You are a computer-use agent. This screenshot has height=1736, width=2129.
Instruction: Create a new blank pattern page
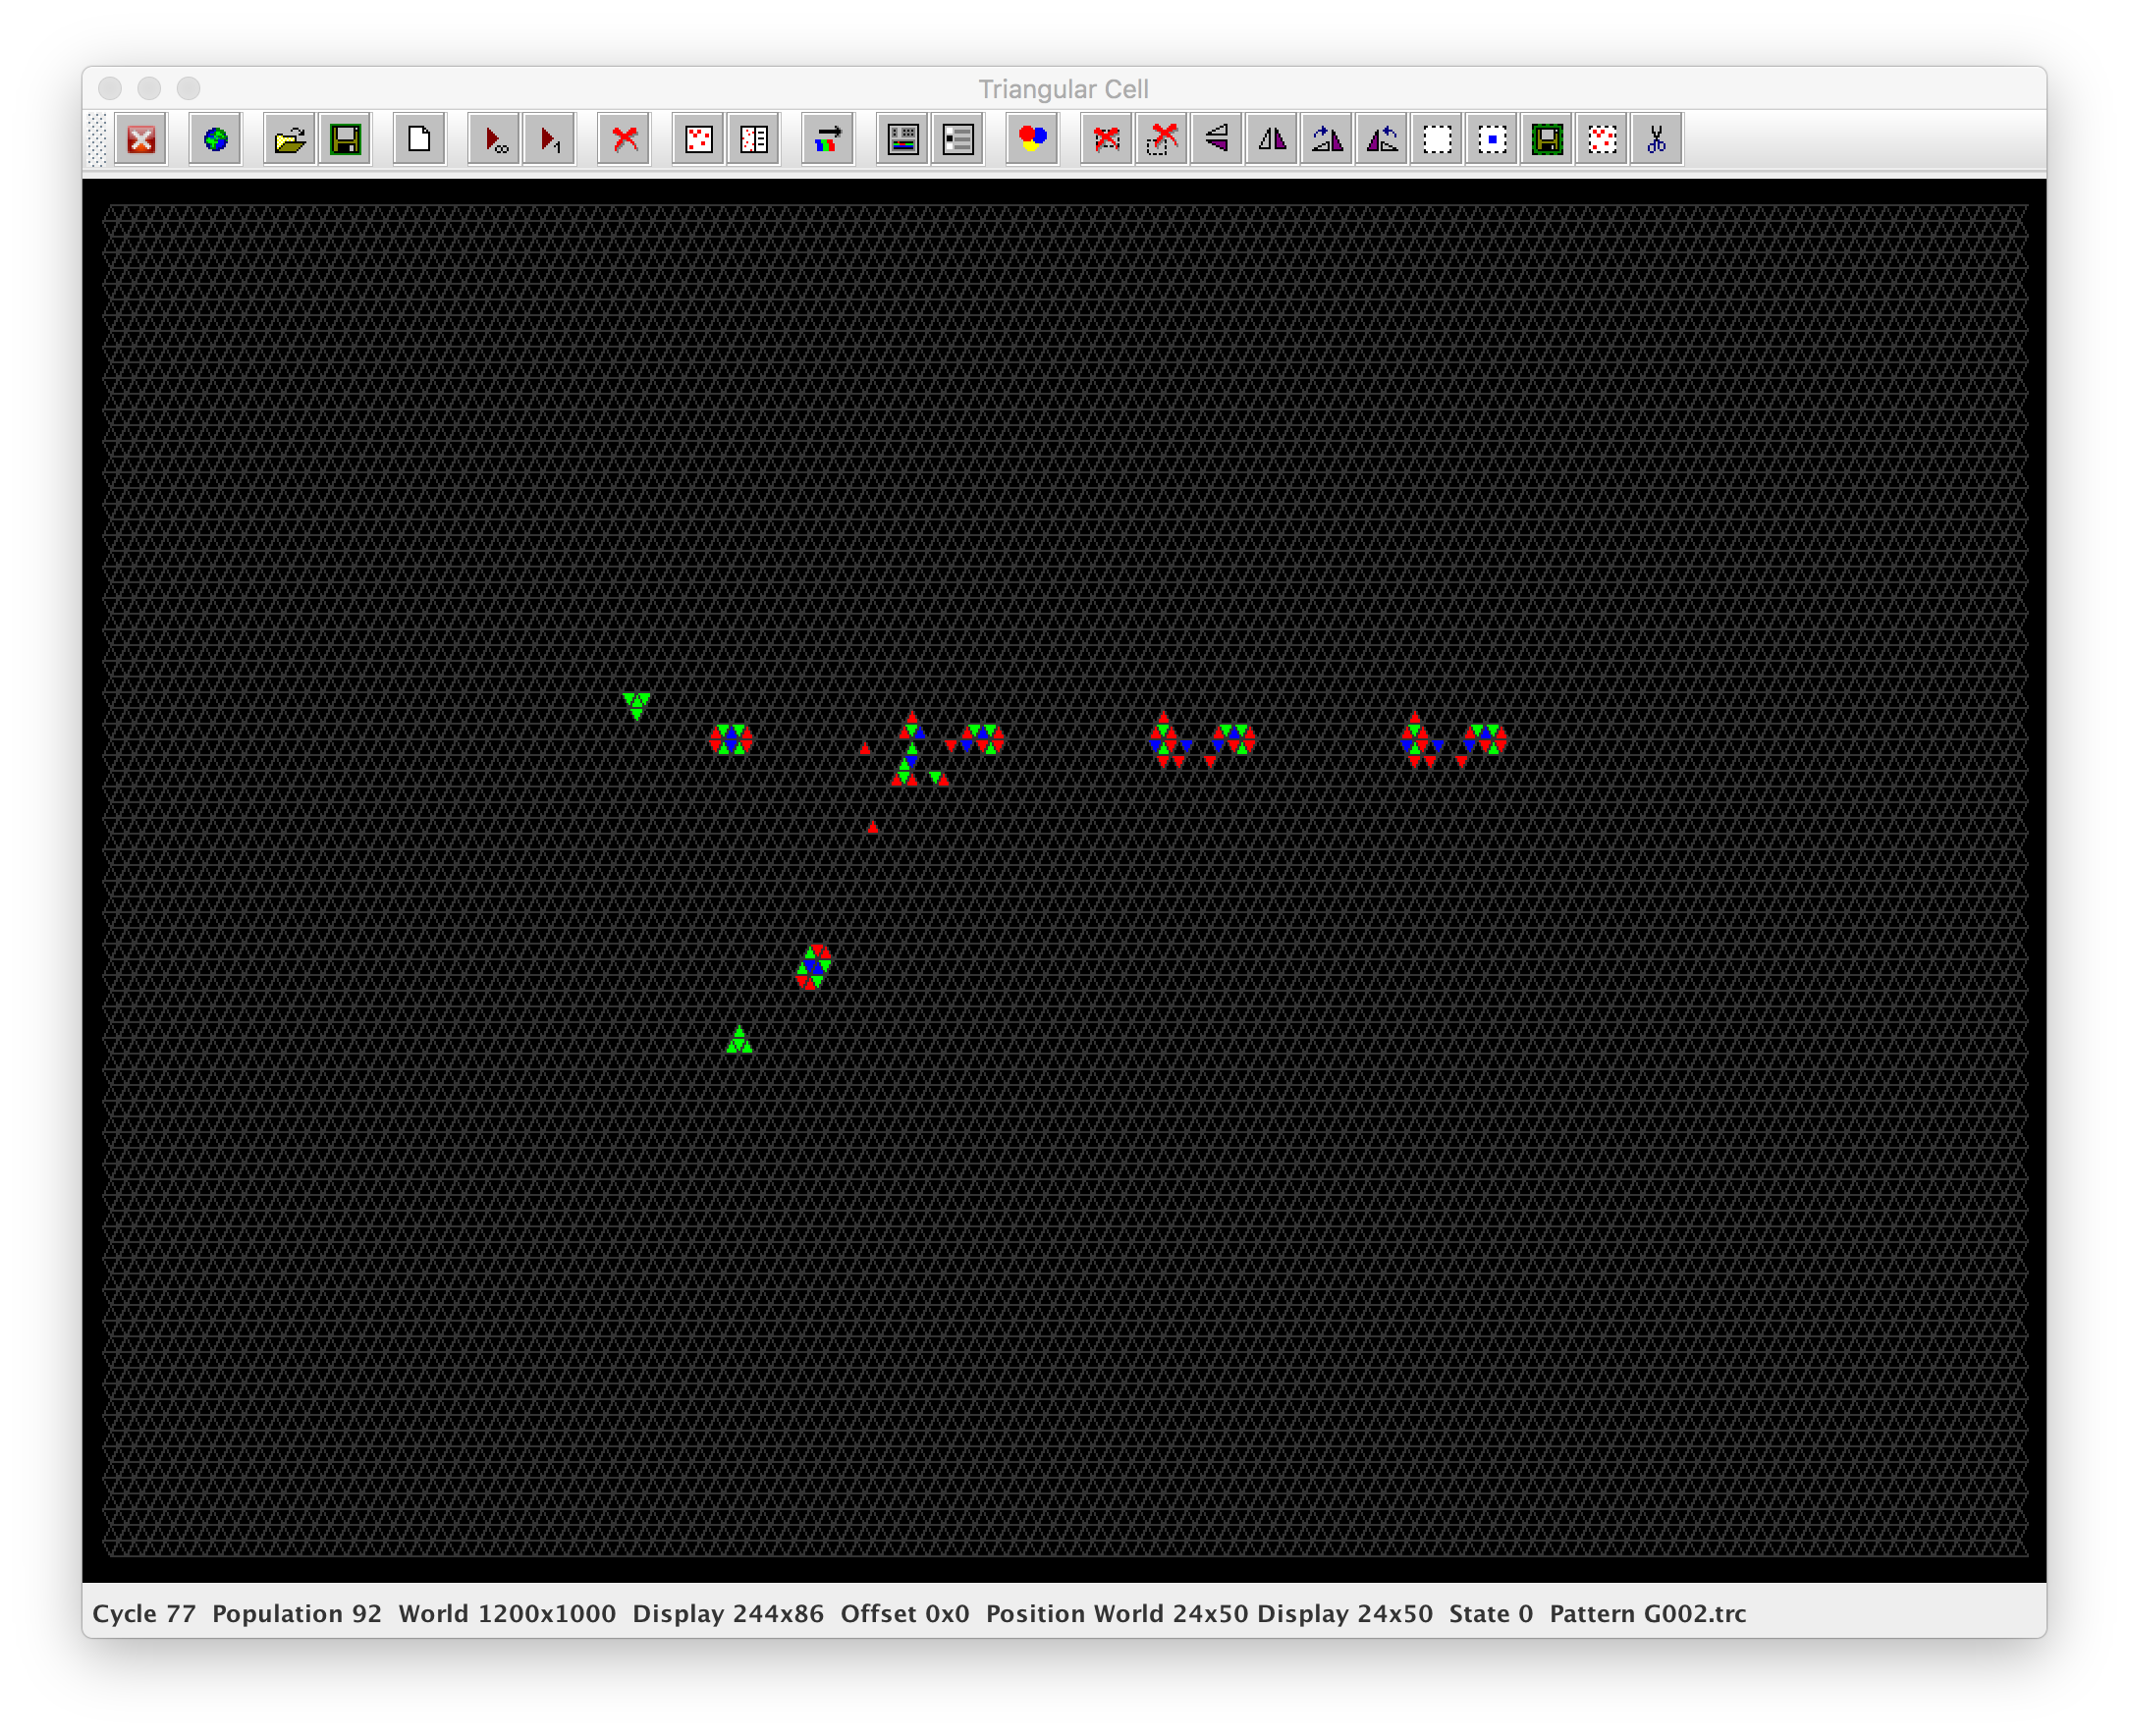pyautogui.click(x=419, y=139)
